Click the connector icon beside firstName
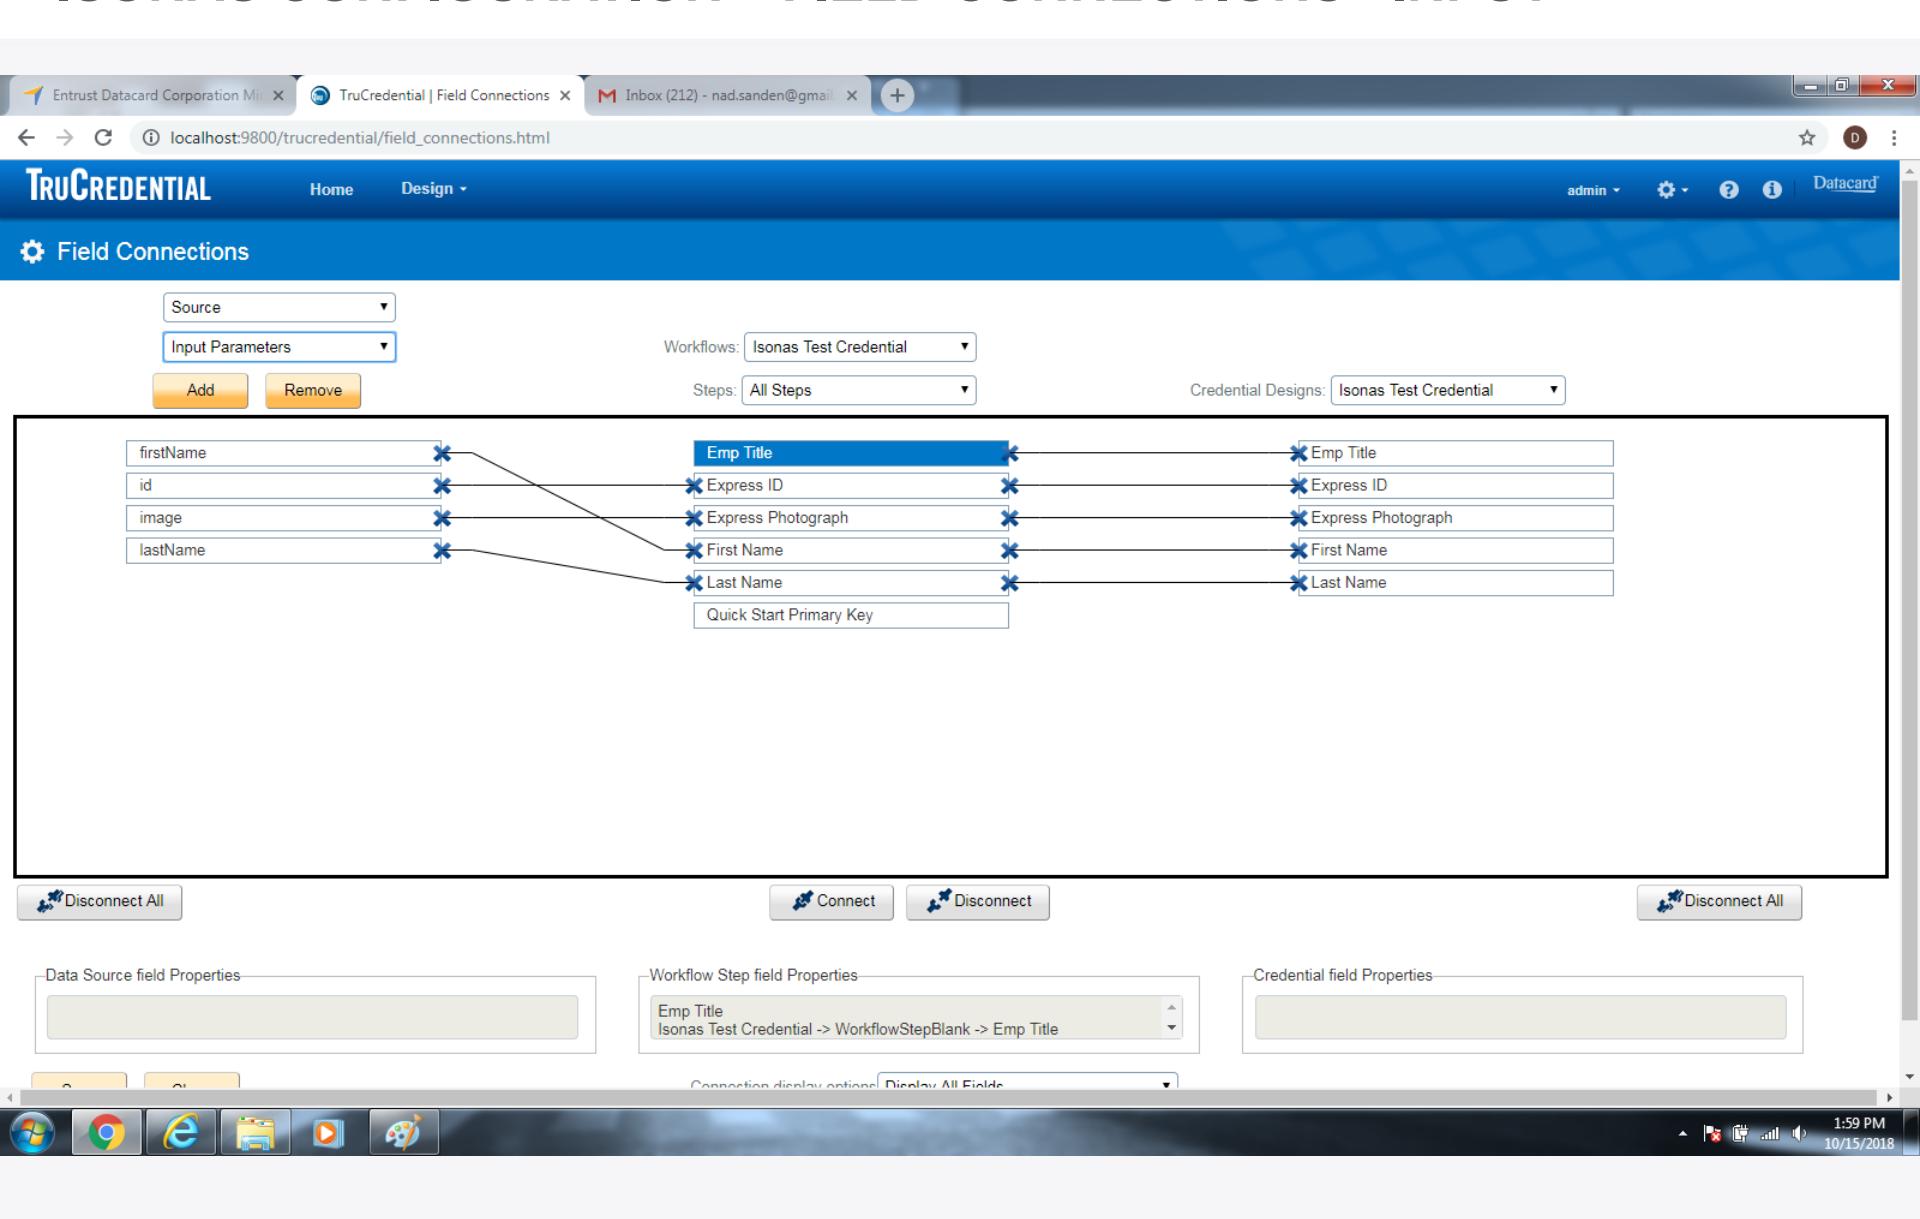The height and width of the screenshot is (1219, 1920). pos(442,453)
